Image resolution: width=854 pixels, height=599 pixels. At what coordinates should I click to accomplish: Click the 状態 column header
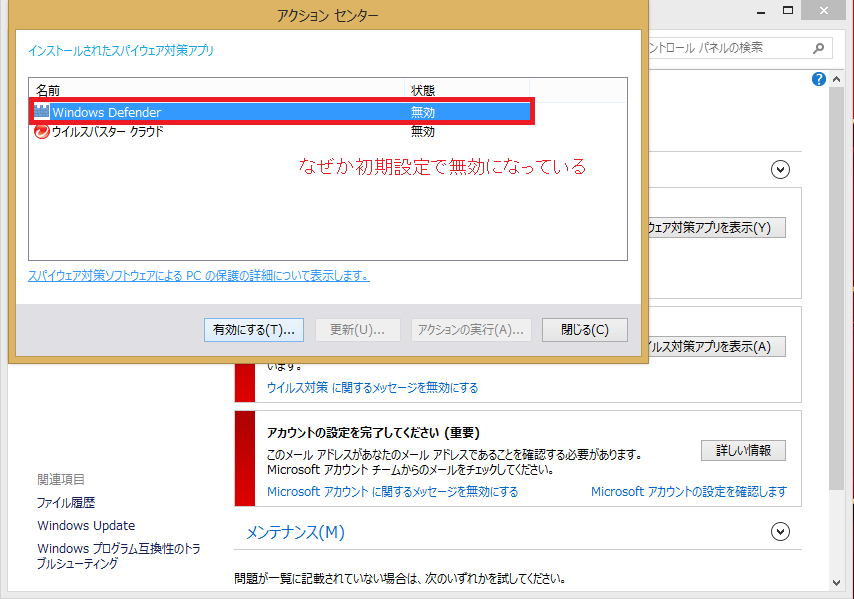pos(467,90)
